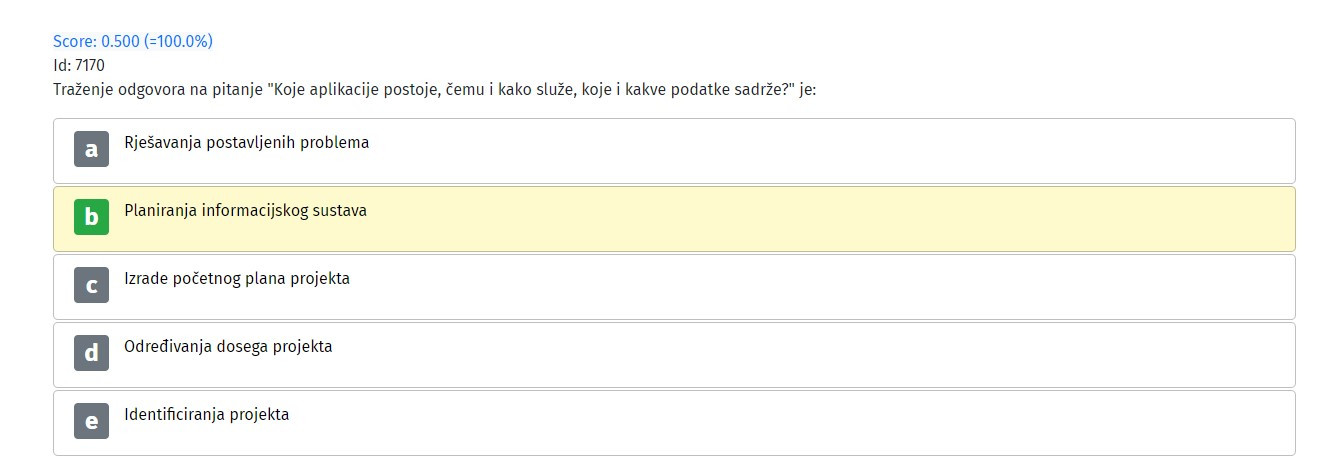1336x468 pixels.
Task: Select answer text "Planiranja informacijskog sustava"
Action: 245,211
